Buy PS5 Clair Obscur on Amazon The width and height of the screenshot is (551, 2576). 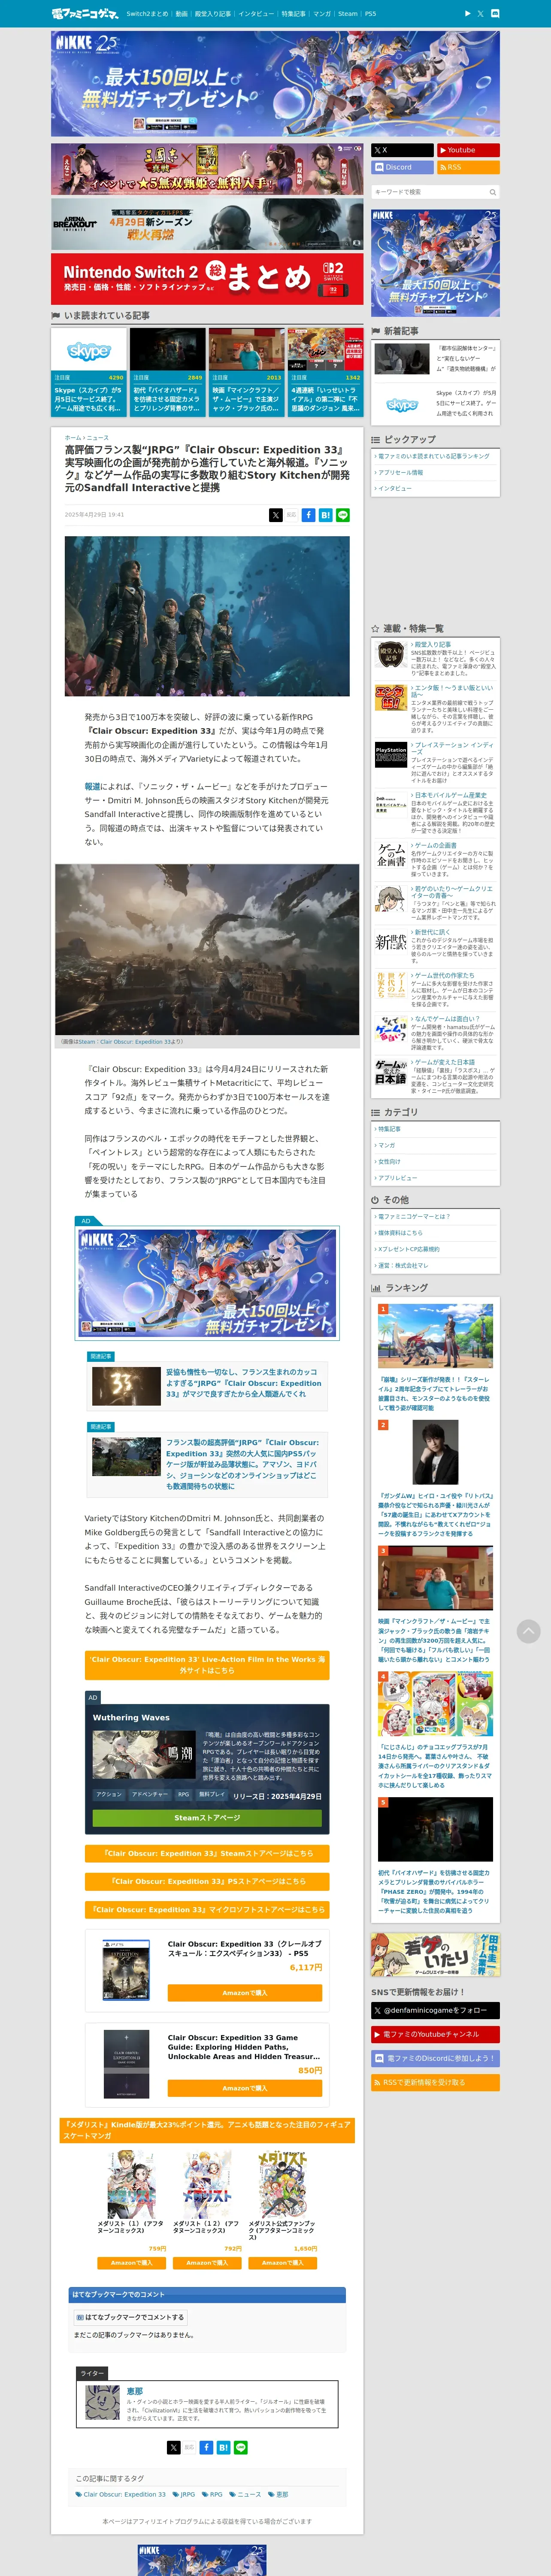coord(245,1993)
